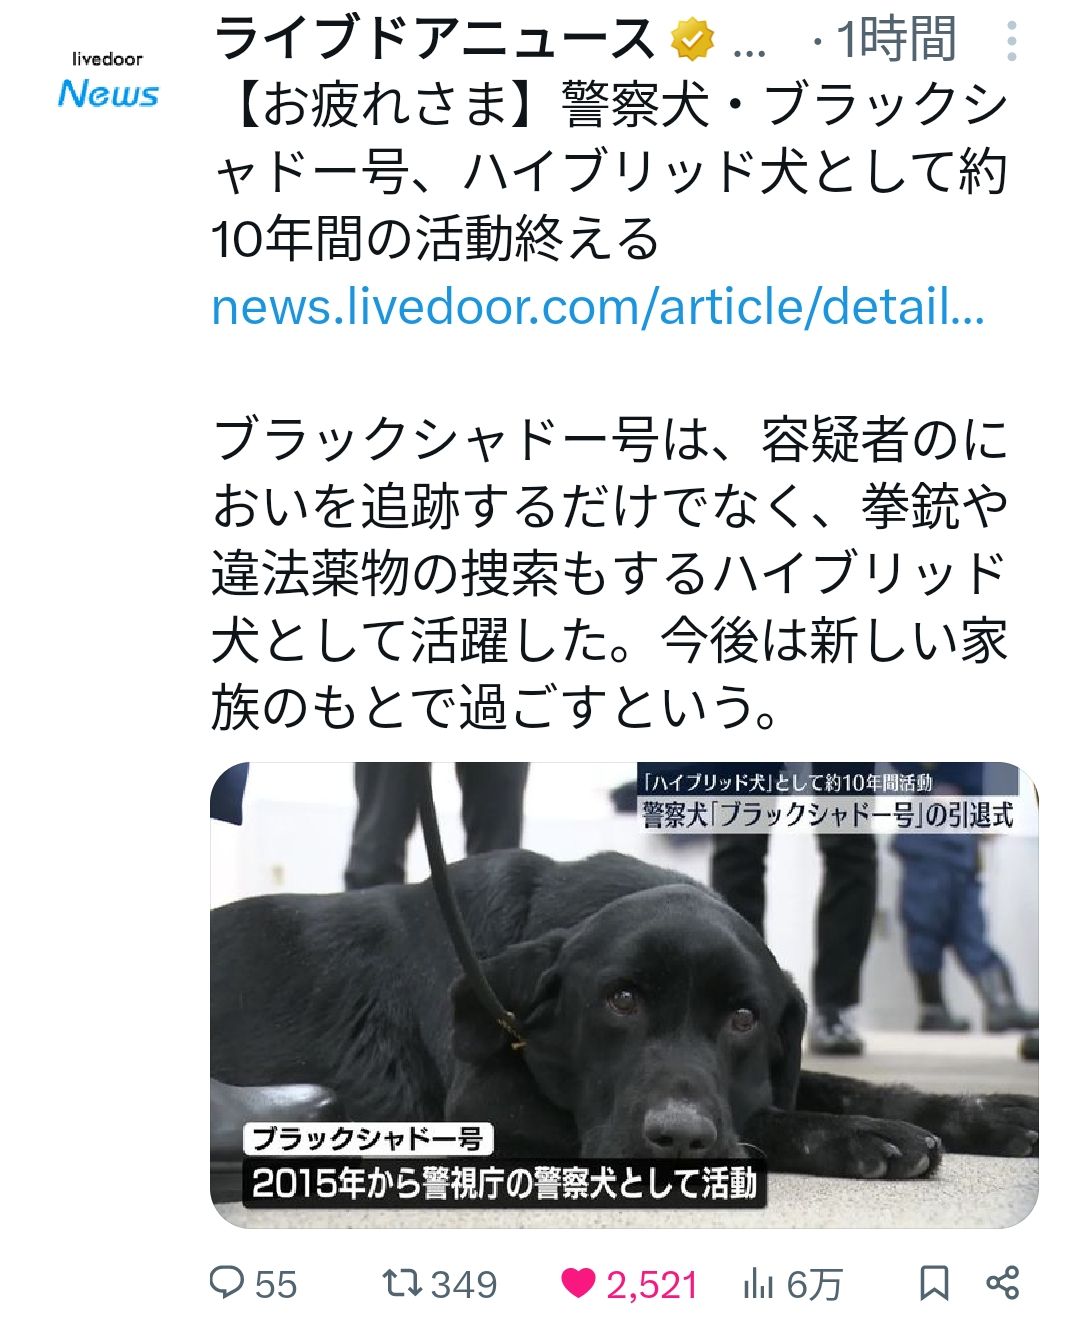Tap the repost arrows icon
The height and width of the screenshot is (1321, 1080).
pyautogui.click(x=403, y=1283)
